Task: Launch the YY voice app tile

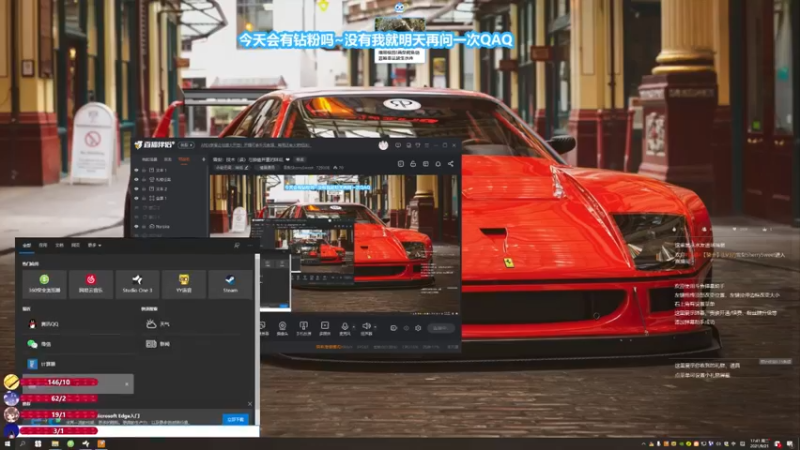Action: [184, 284]
